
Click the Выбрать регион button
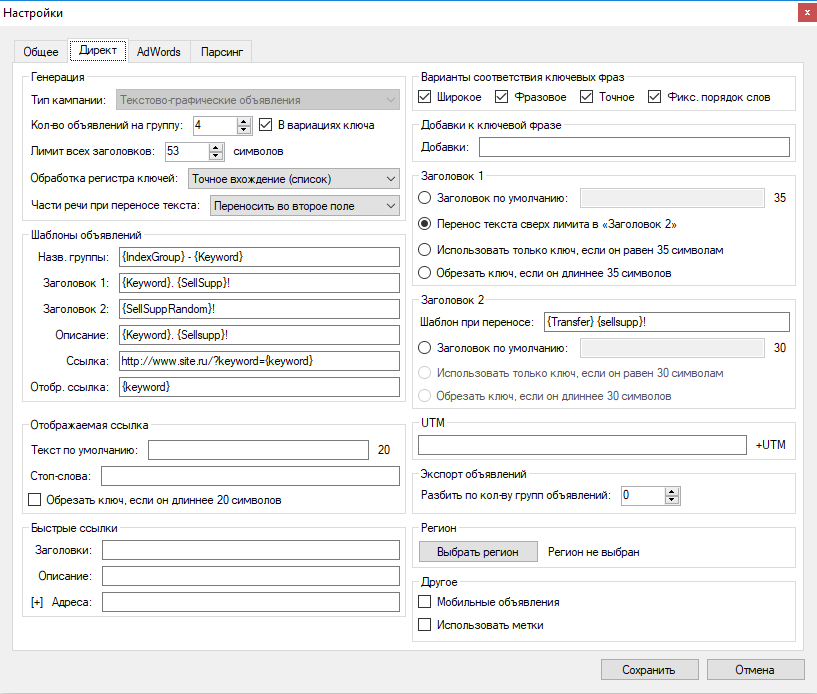478,551
